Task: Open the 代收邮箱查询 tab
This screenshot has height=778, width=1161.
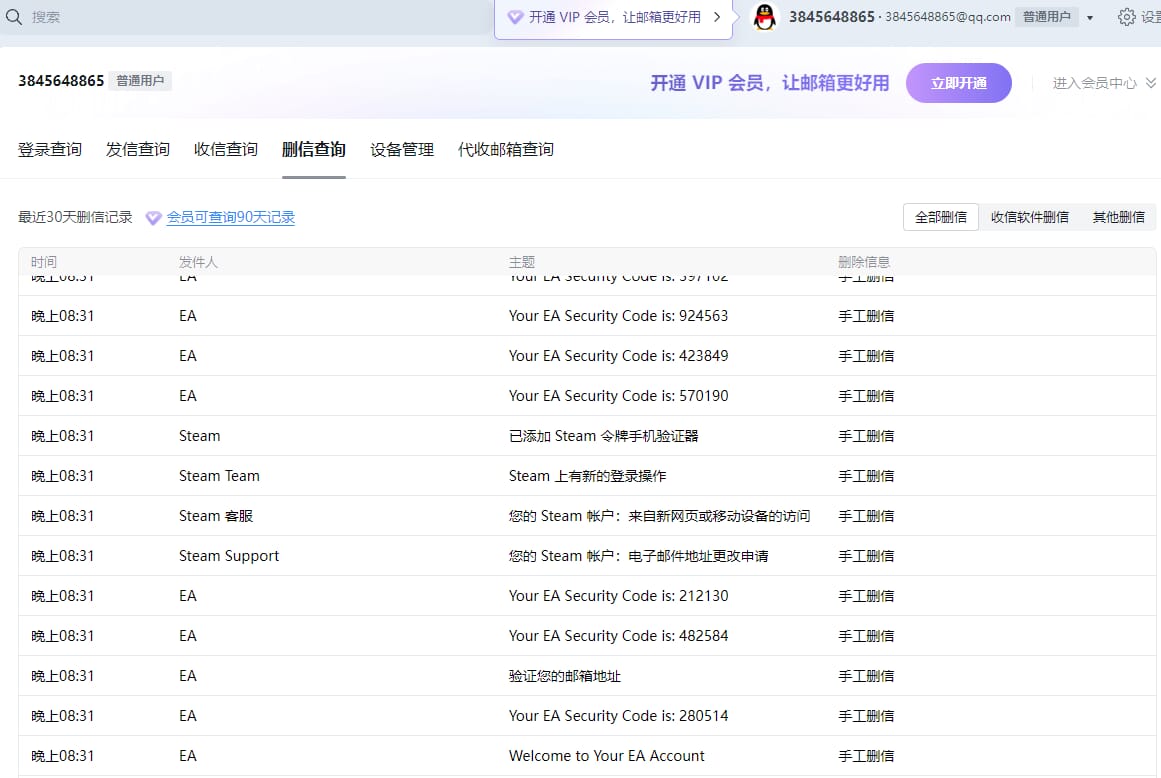Action: [505, 150]
